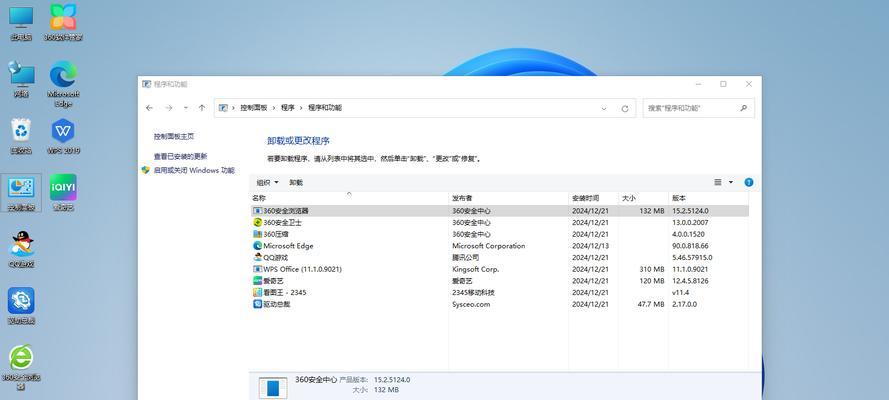
Task: Sort by the 大小 column header
Action: tap(643, 198)
